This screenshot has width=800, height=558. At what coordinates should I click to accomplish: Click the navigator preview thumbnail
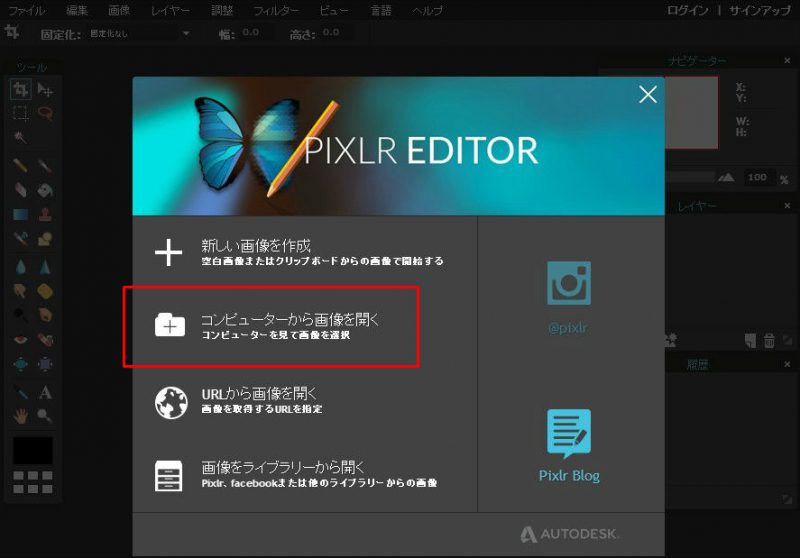(691, 113)
